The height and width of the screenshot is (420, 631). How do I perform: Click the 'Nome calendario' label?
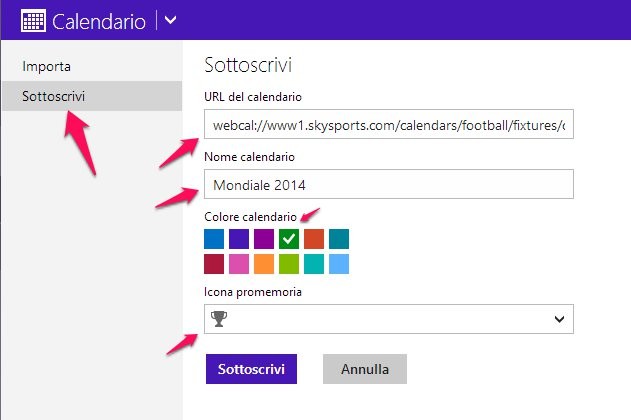coord(250,157)
